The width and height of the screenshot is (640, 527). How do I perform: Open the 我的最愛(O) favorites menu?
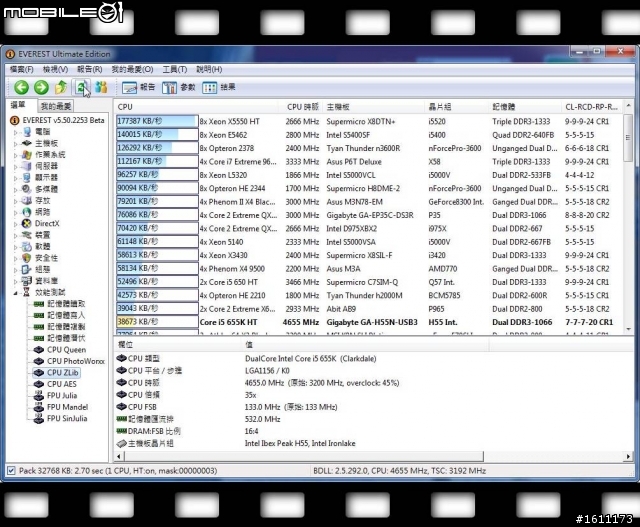click(x=132, y=69)
